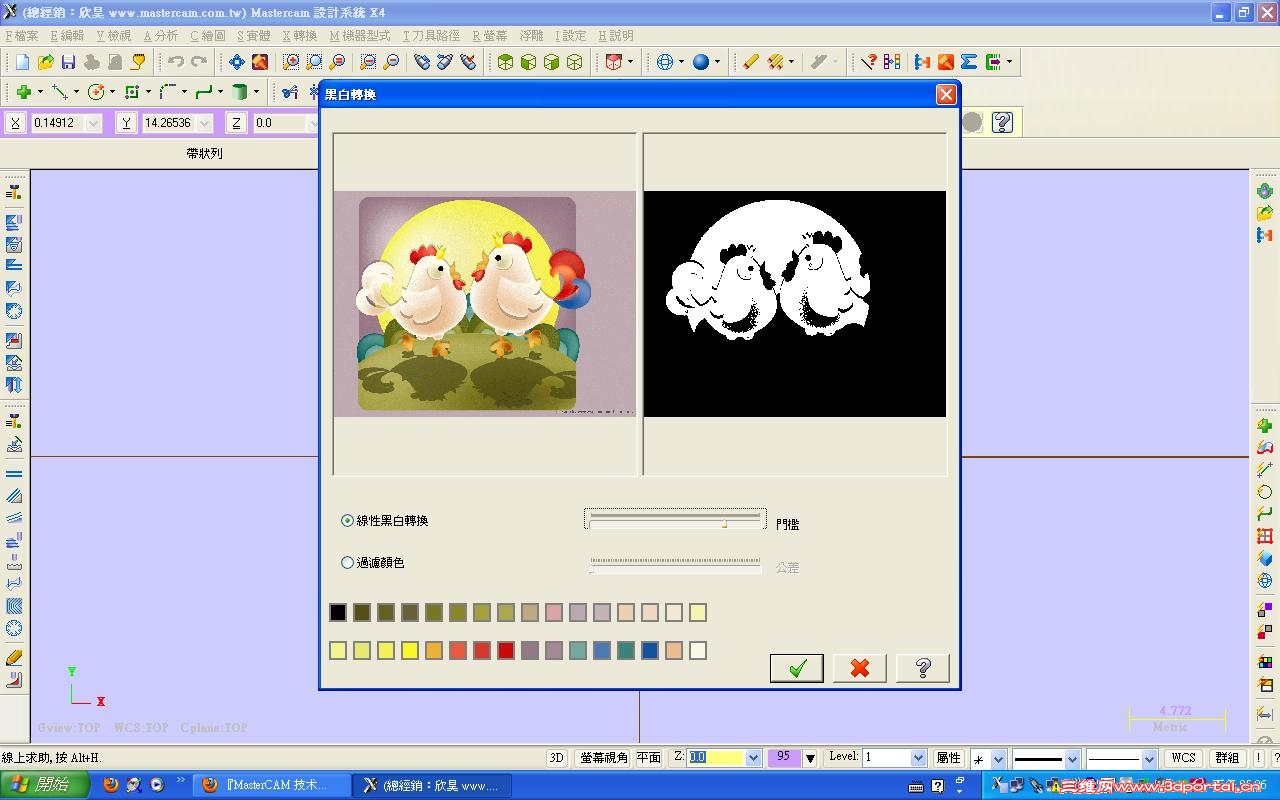Click the red question-mark help icon

click(869, 62)
